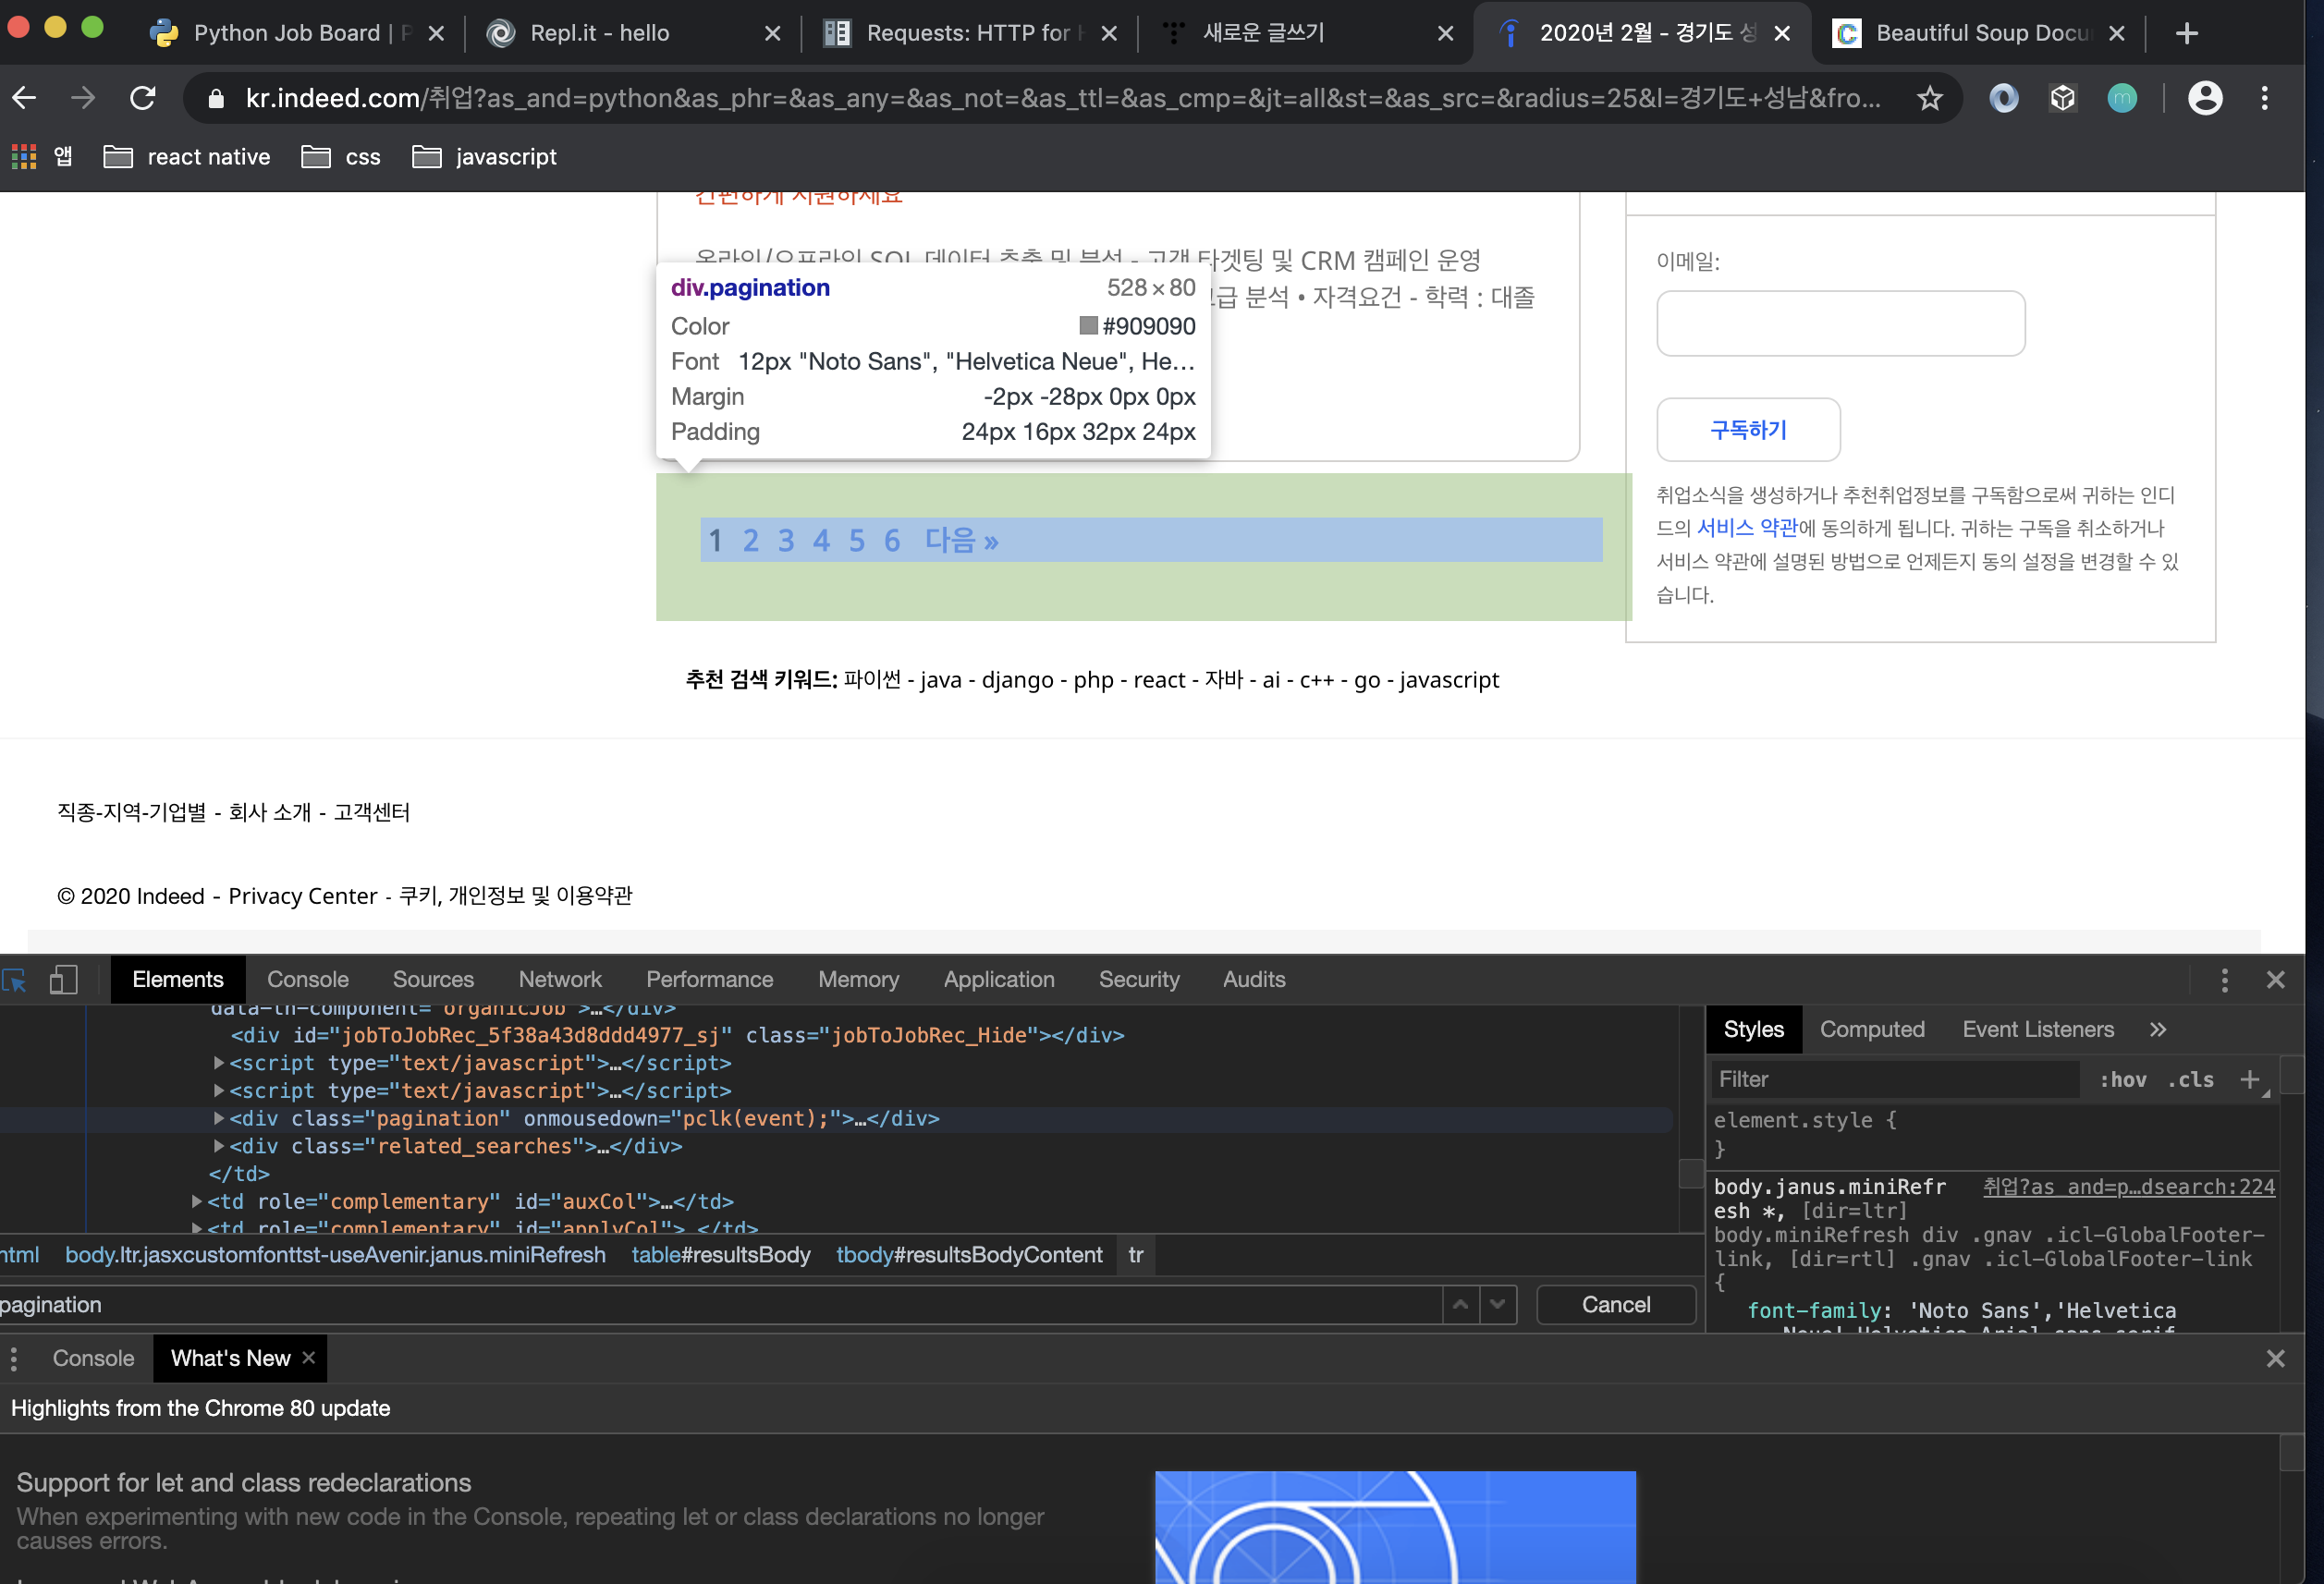Viewport: 2324px width, 1584px height.
Task: Toggle element state with :hov
Action: click(2122, 1079)
